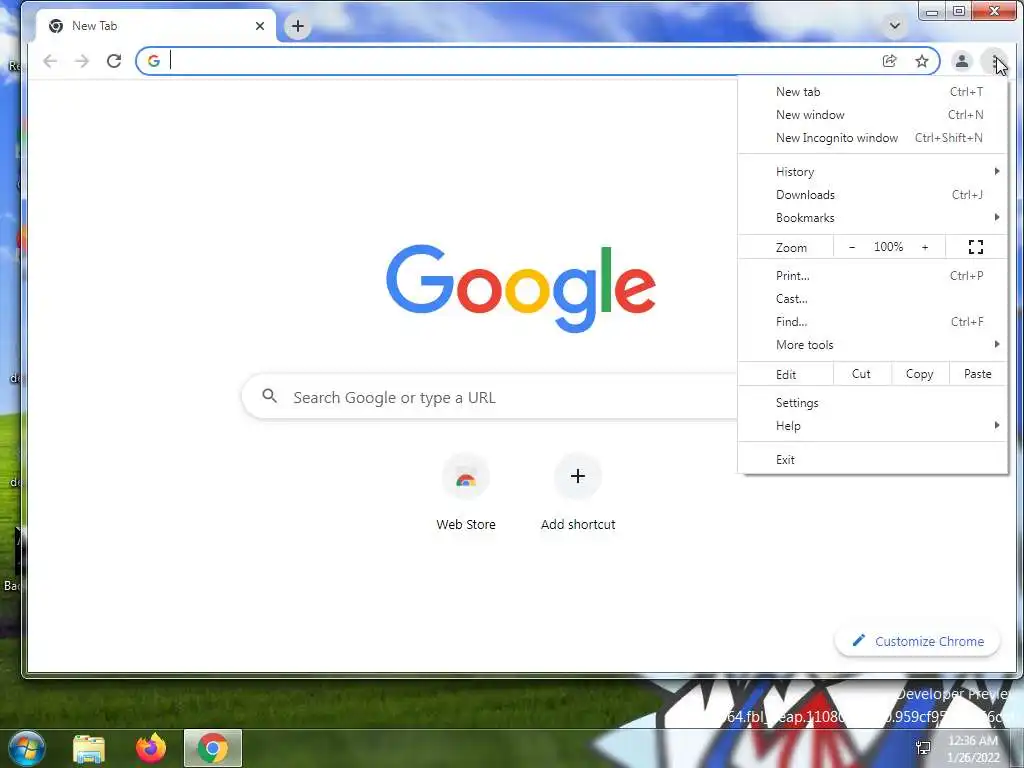1024x768 pixels.
Task: Open the tab search chevron
Action: tap(895, 26)
